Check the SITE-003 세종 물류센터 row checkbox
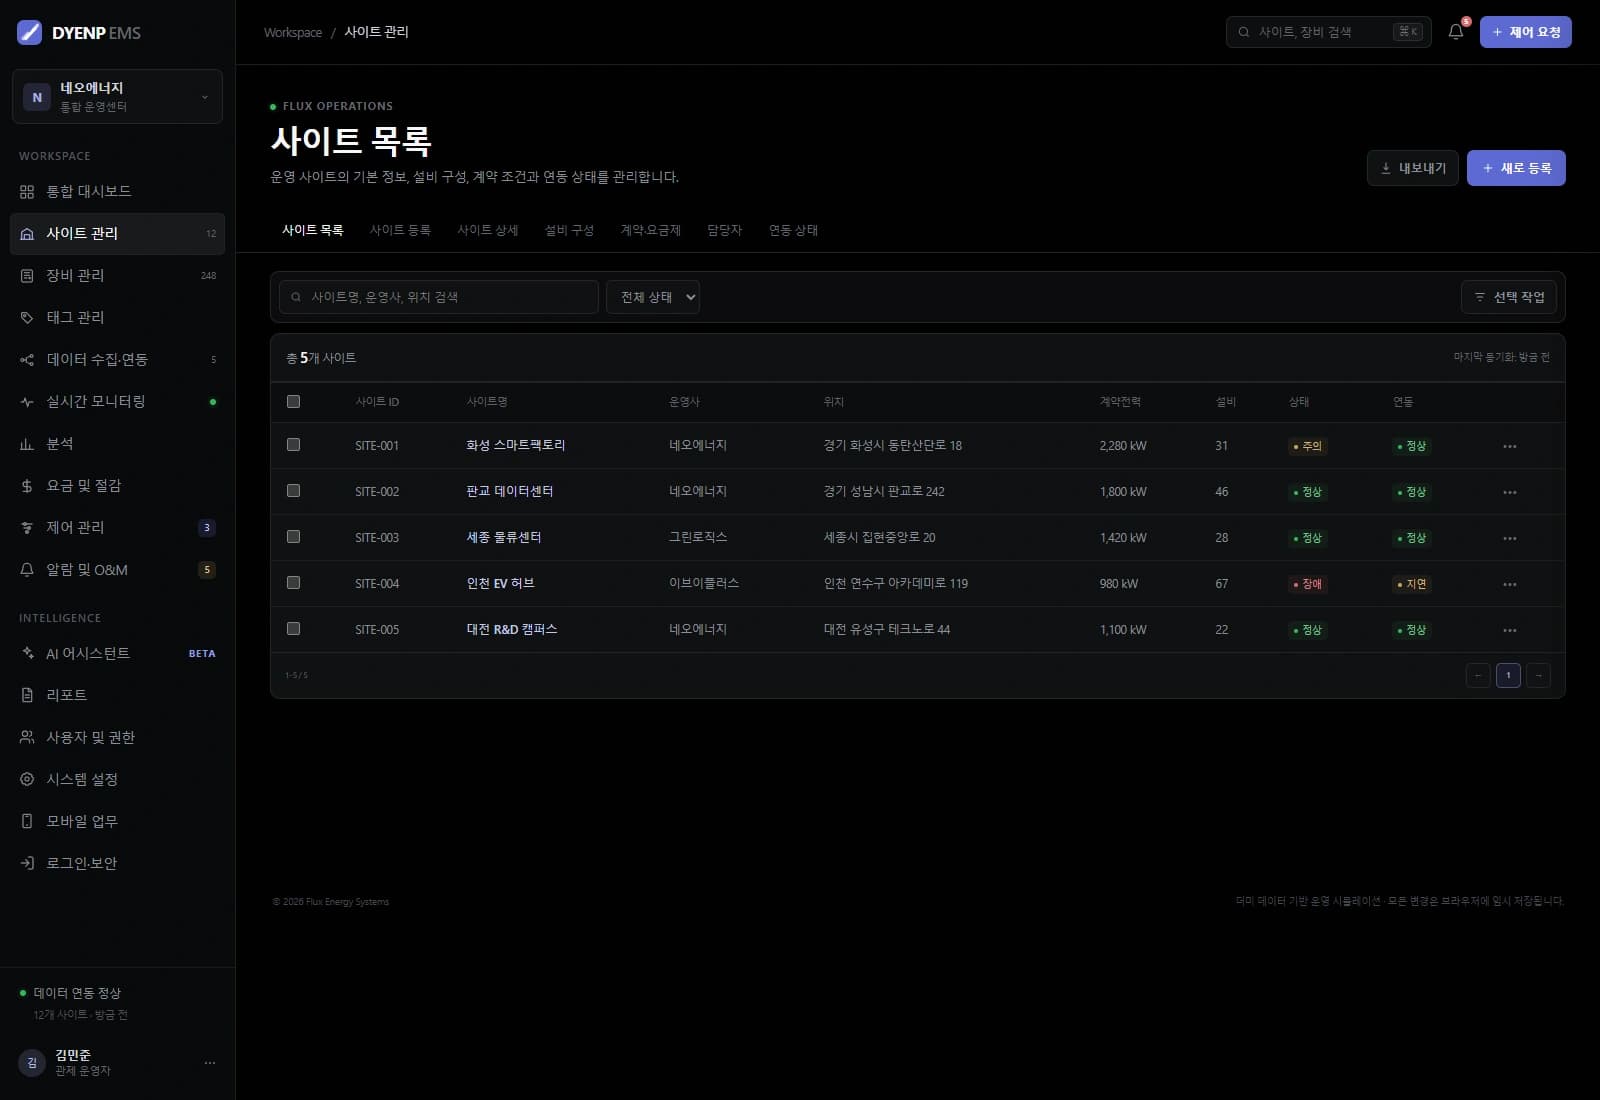This screenshot has height=1100, width=1600. point(293,536)
